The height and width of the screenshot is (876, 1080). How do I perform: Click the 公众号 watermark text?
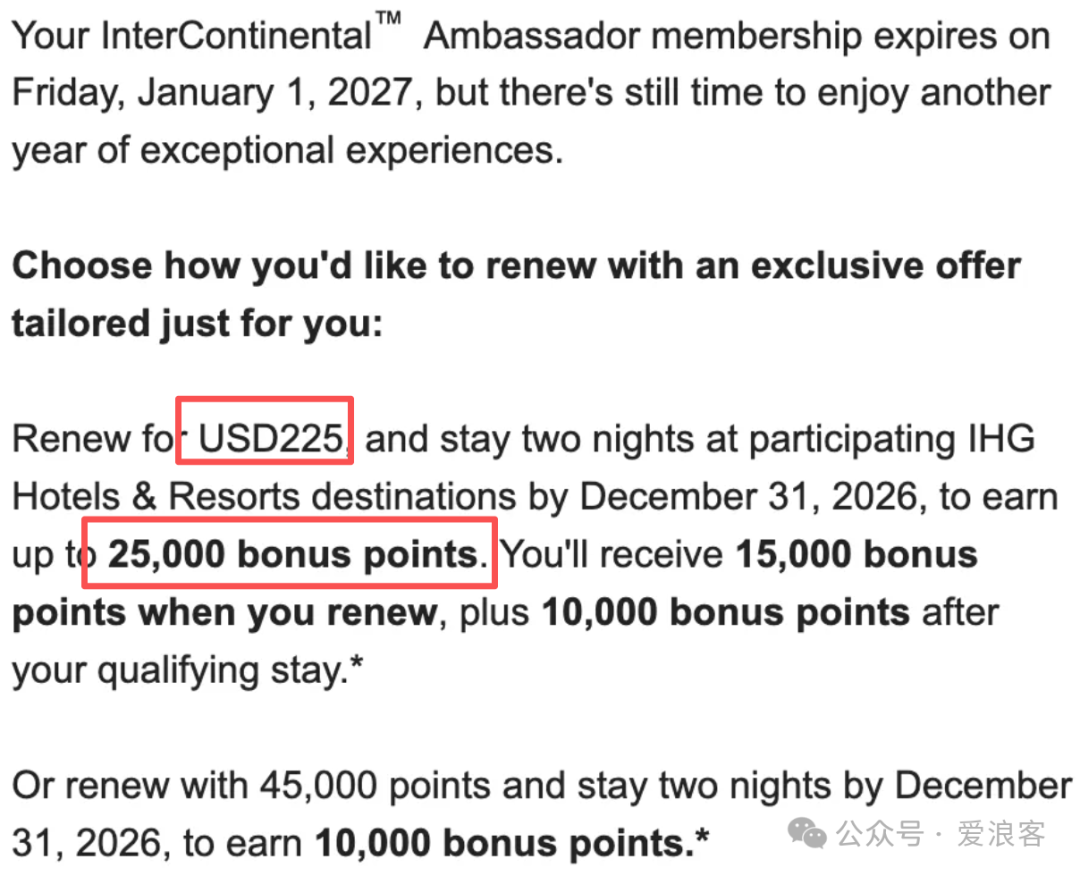[x=880, y=834]
